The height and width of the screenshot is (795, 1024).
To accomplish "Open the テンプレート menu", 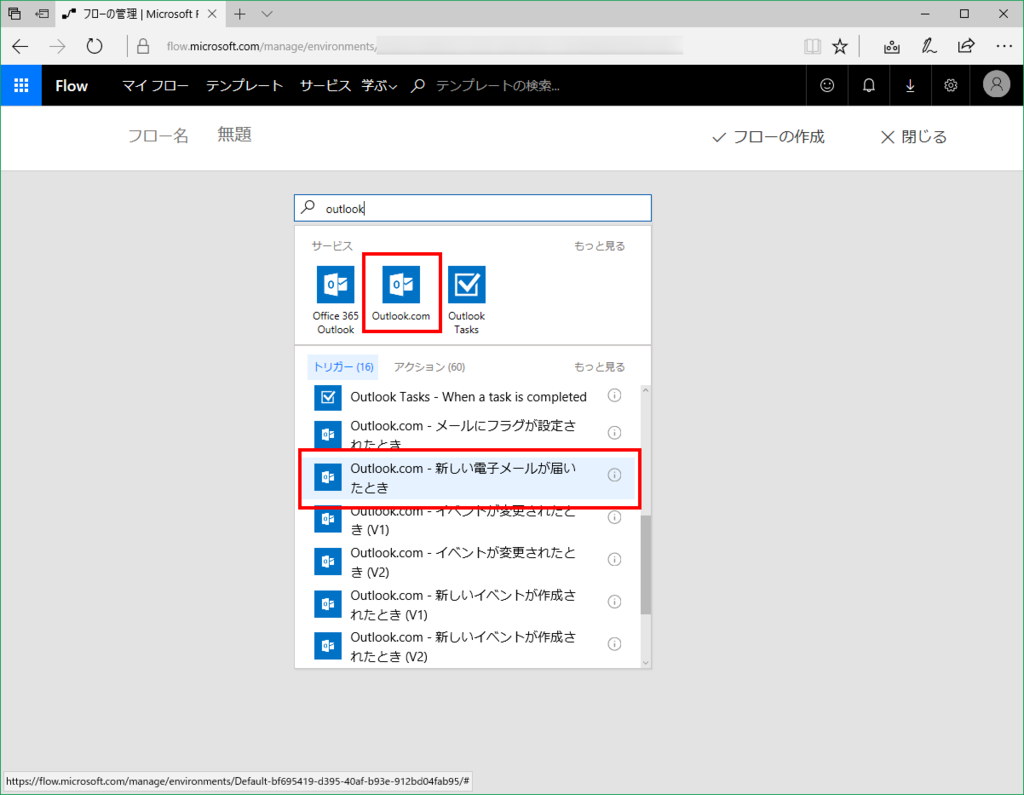I will [244, 86].
